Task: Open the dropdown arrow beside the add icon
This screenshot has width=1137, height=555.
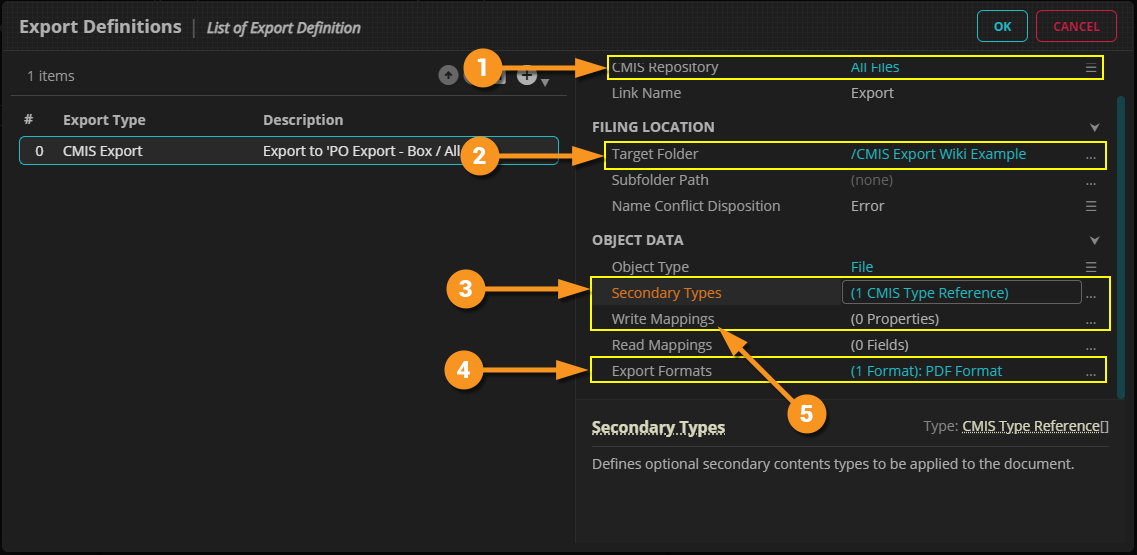Action: [545, 82]
